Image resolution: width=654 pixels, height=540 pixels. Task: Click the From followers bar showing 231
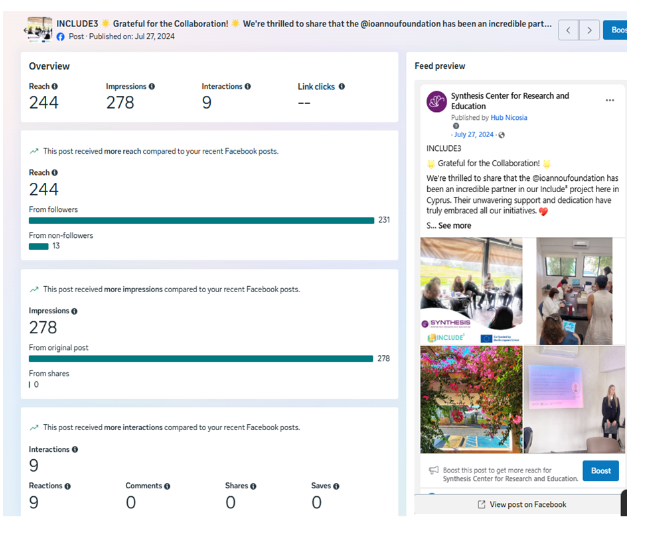201,221
